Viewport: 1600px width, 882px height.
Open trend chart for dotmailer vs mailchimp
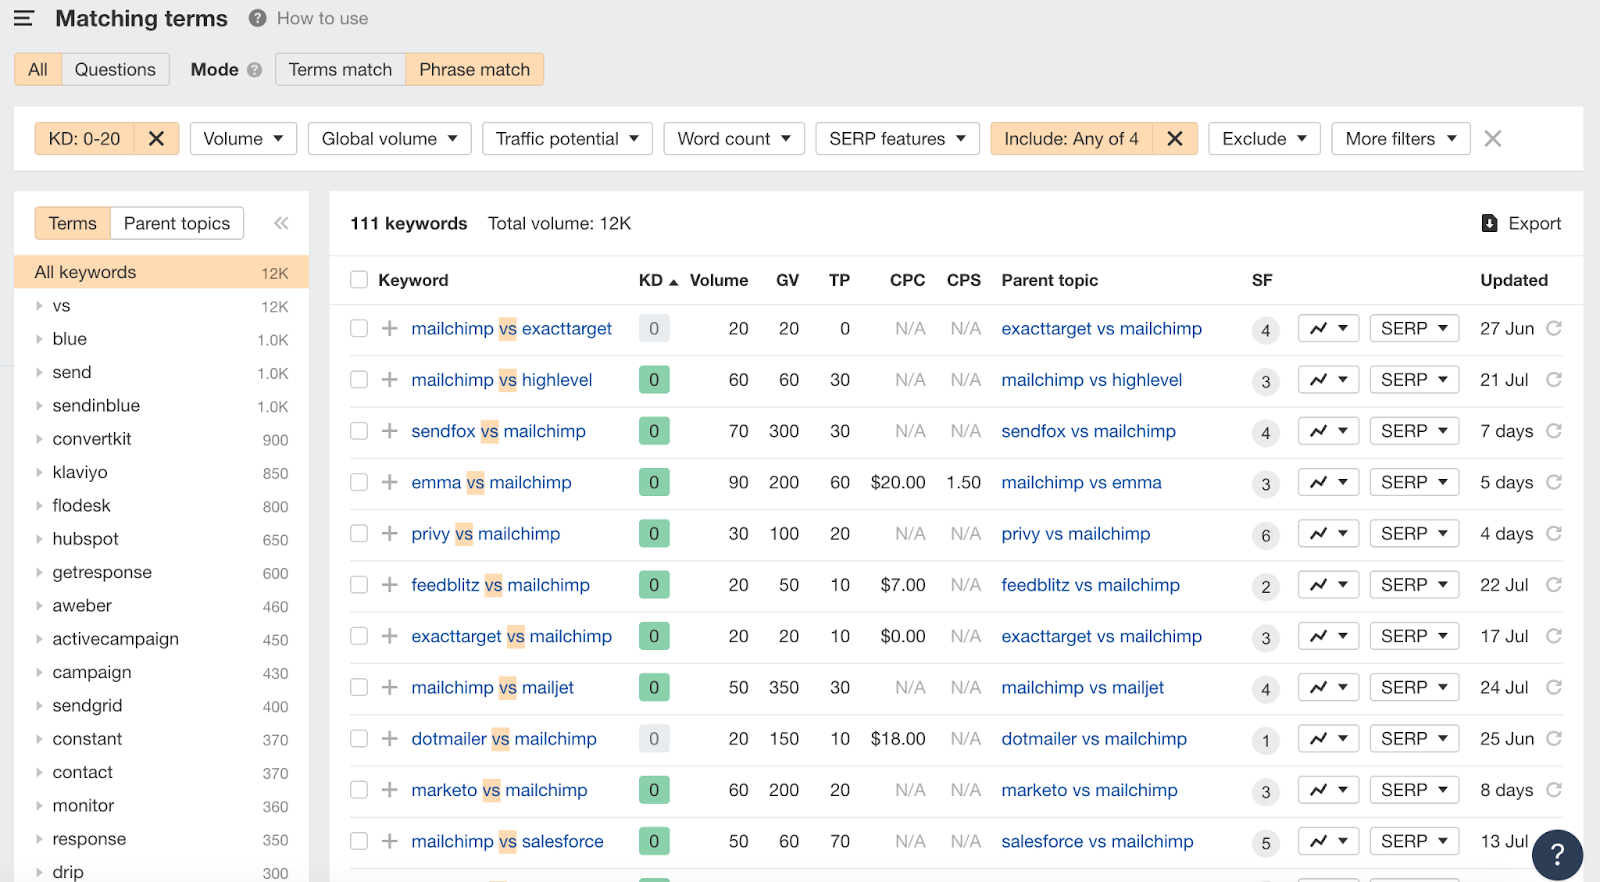click(x=1328, y=739)
